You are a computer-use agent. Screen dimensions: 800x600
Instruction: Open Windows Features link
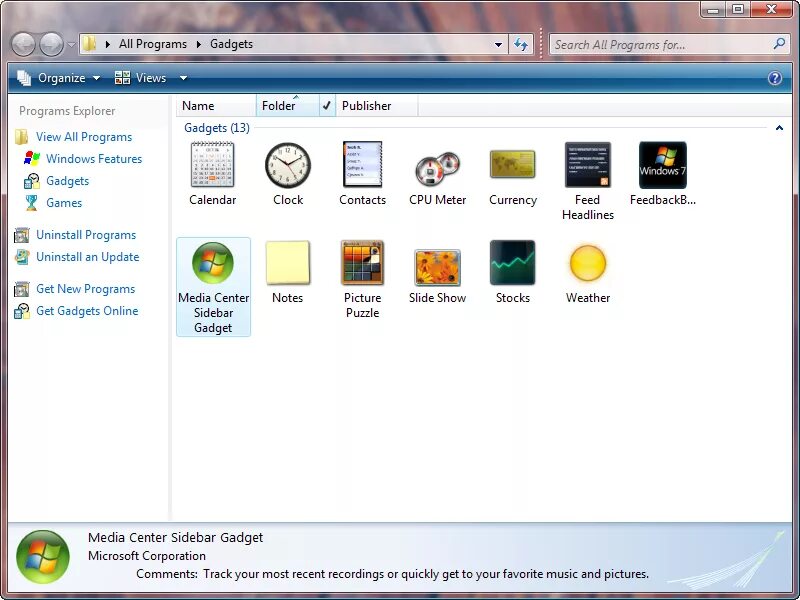point(94,159)
